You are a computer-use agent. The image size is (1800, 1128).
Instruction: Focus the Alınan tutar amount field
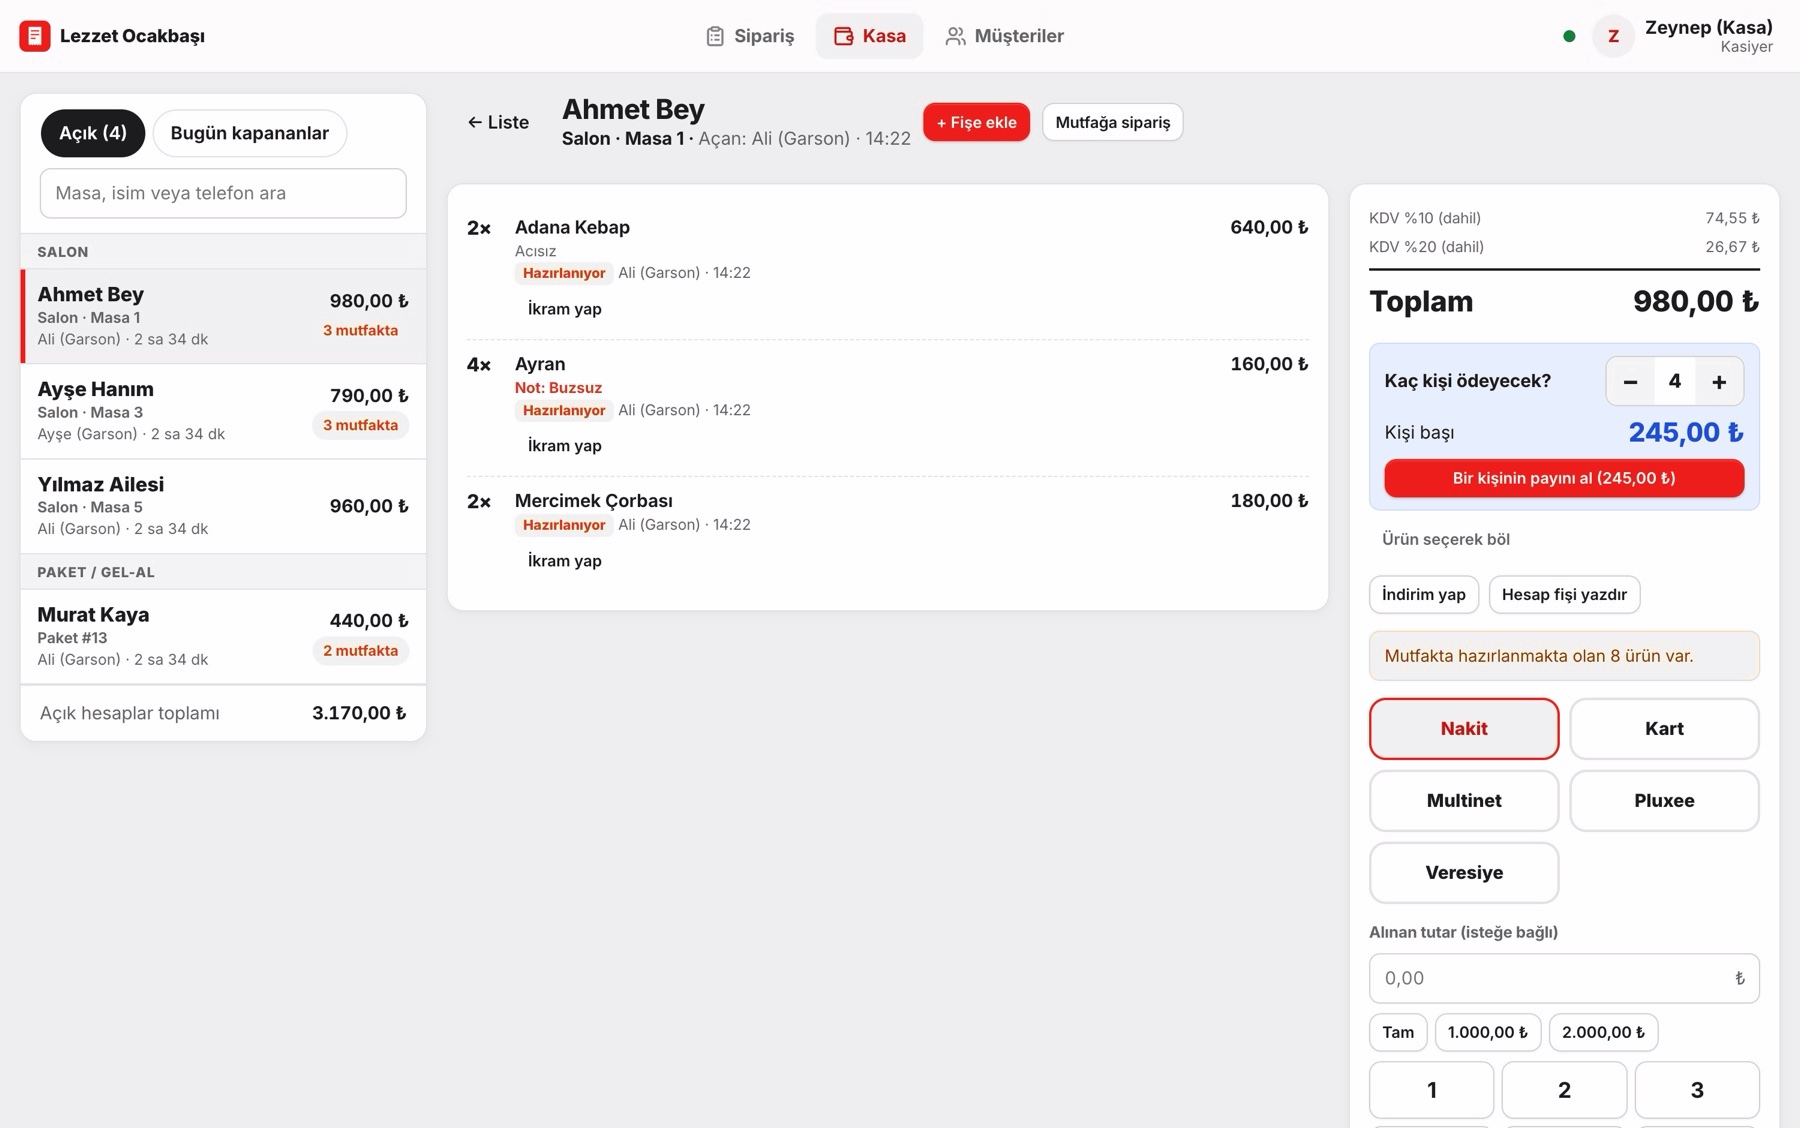point(1564,978)
